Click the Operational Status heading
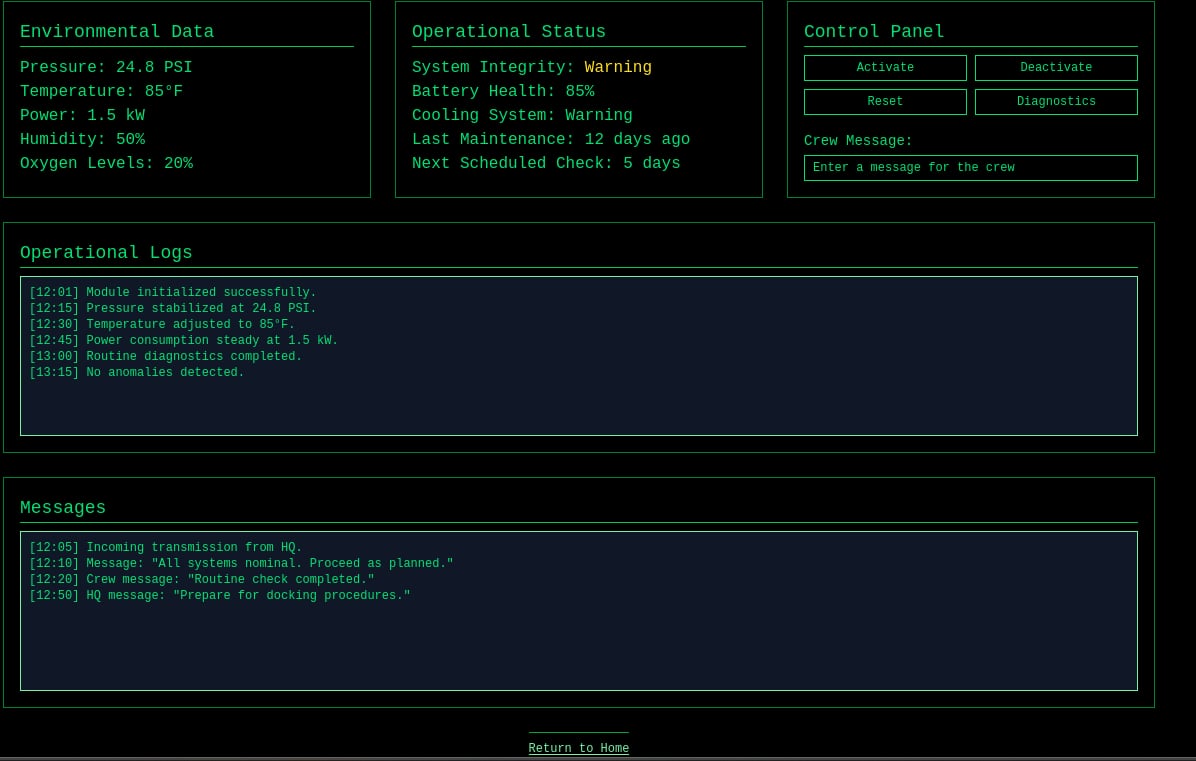 coord(509,32)
